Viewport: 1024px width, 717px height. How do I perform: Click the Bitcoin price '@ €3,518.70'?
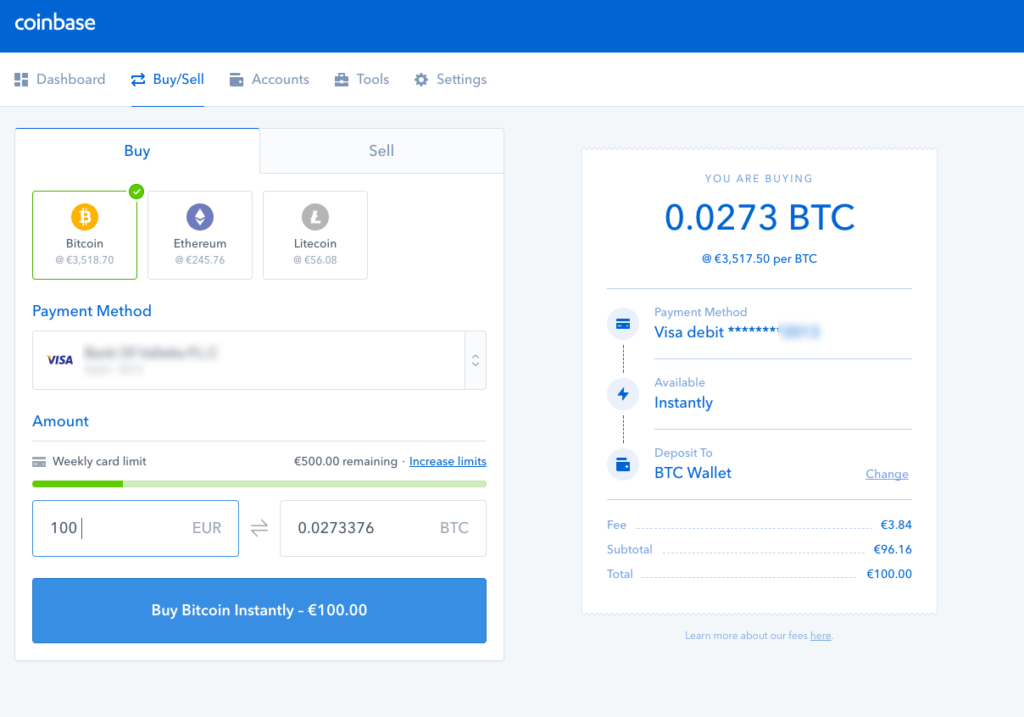85,260
